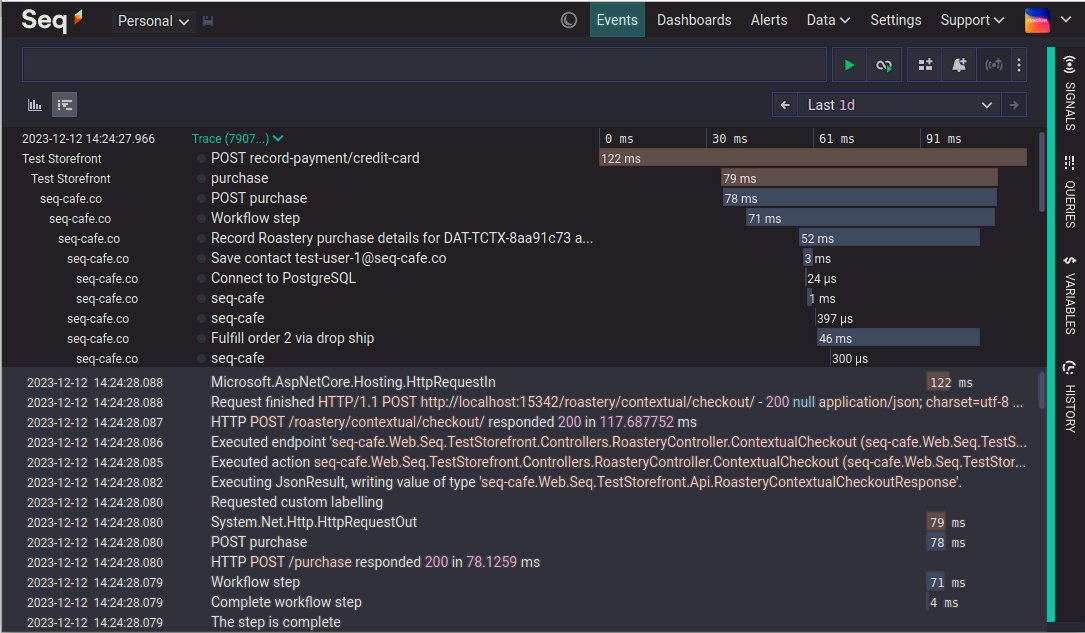Click the Seq logo

pyautogui.click(x=52, y=20)
